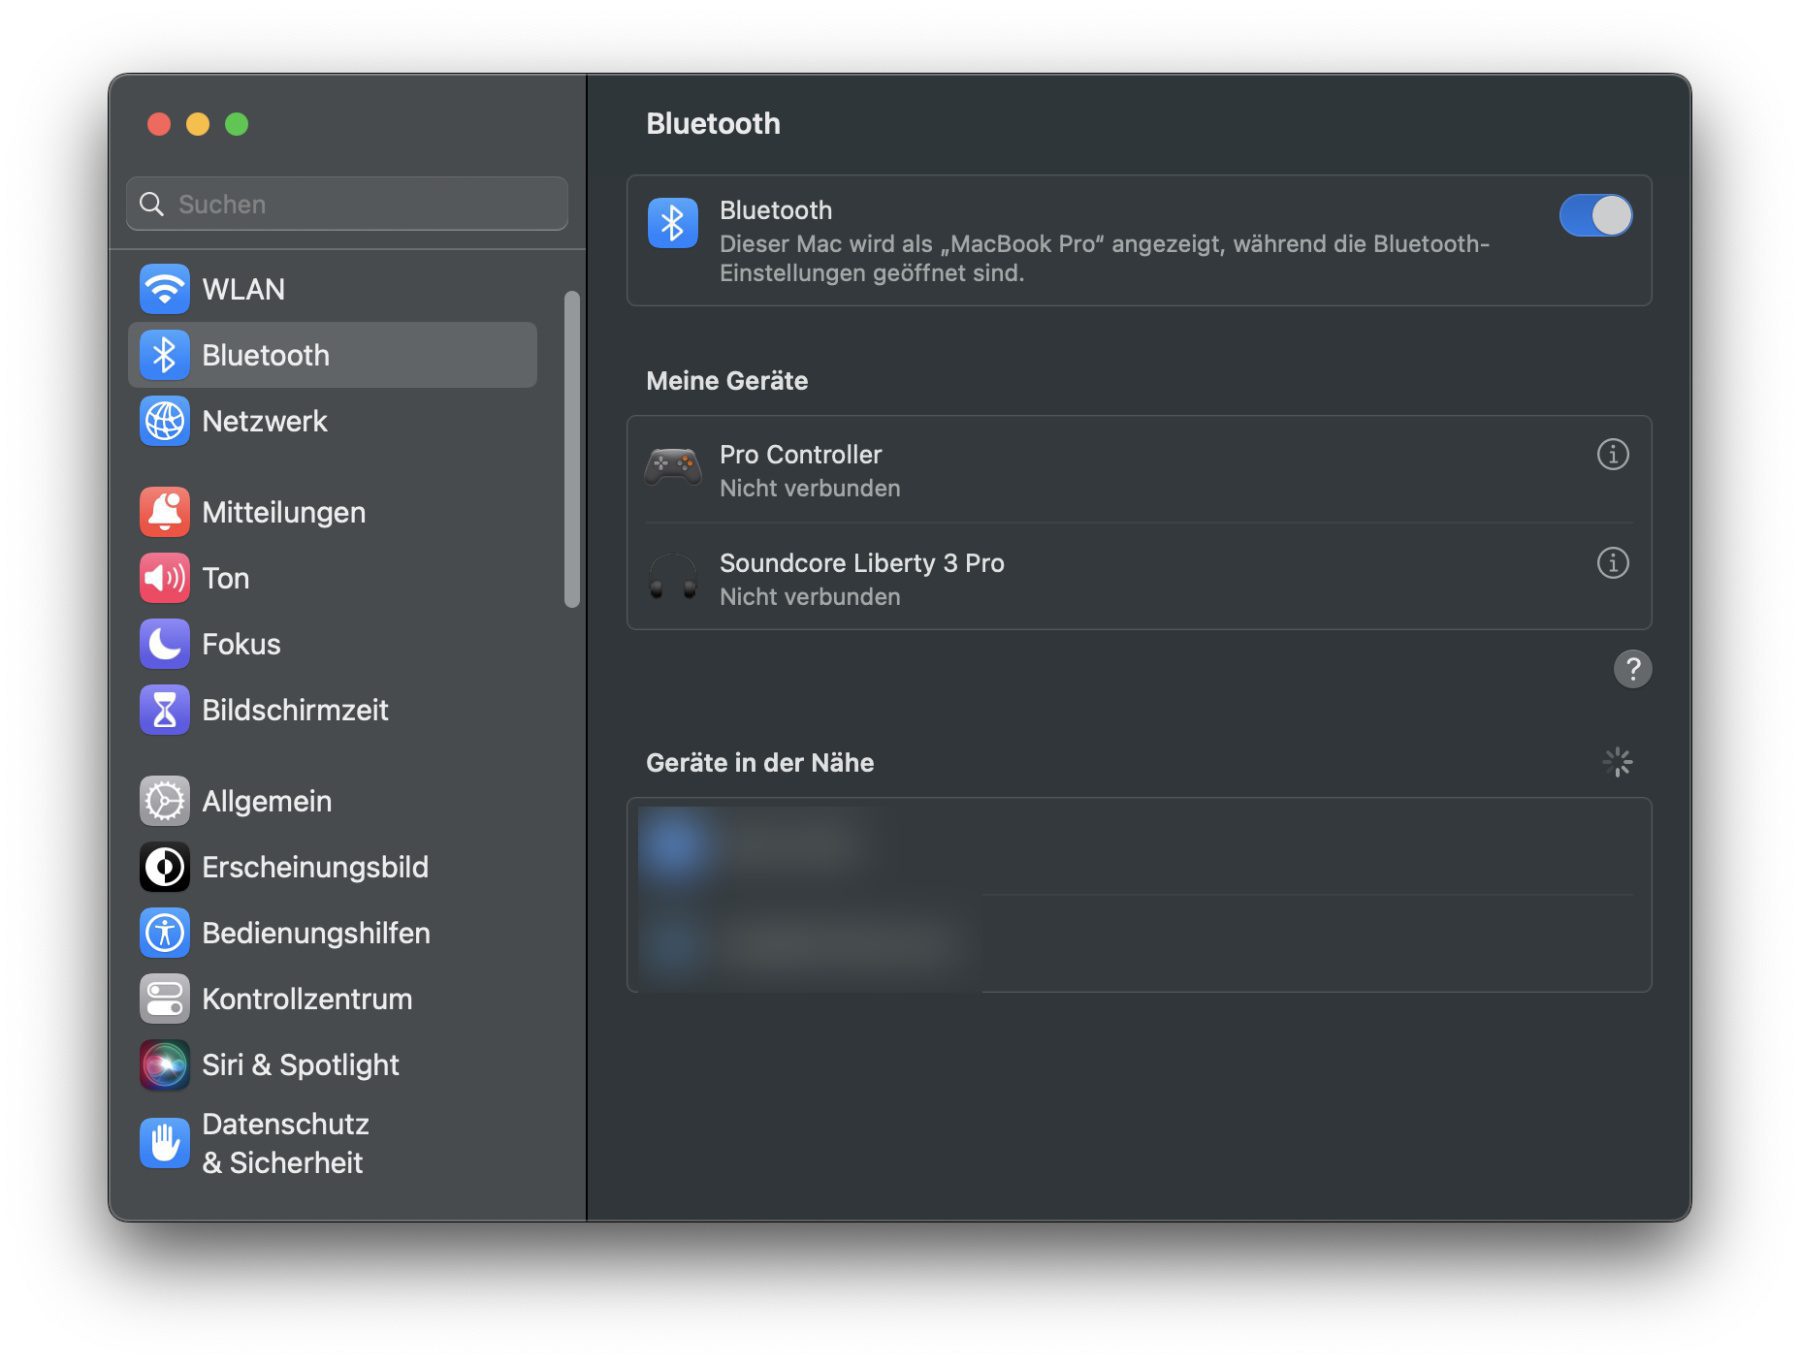
Task: Click the sidebar vertical scrollbar
Action: 572,450
